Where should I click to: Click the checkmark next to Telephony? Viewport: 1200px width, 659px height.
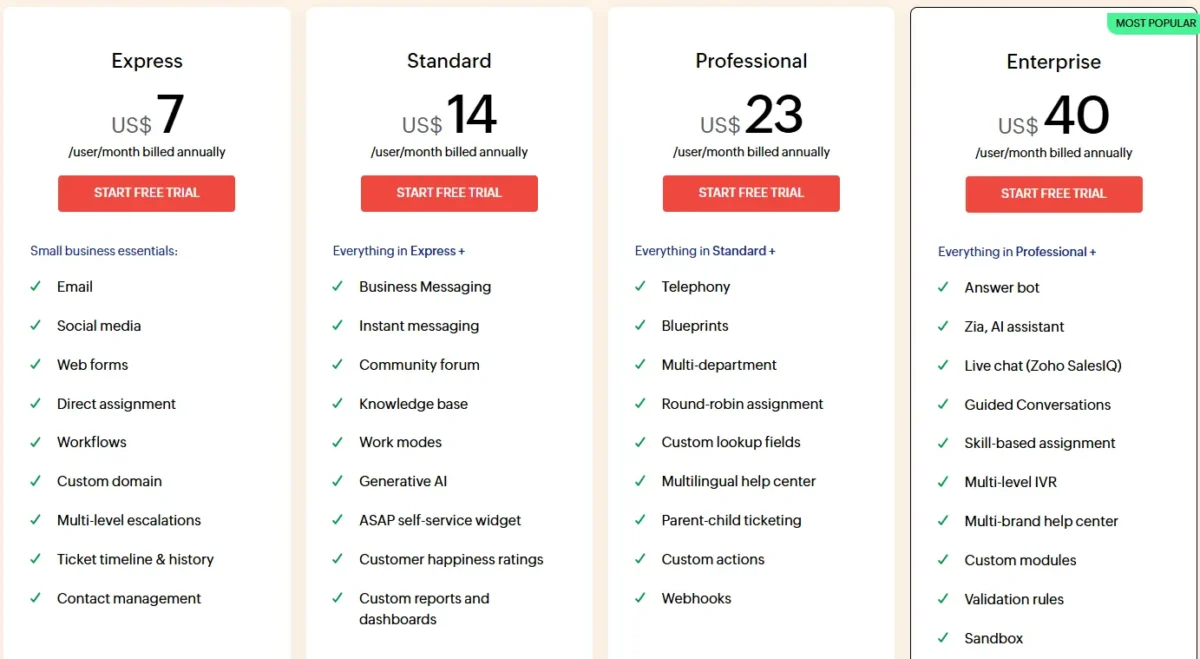(x=640, y=286)
